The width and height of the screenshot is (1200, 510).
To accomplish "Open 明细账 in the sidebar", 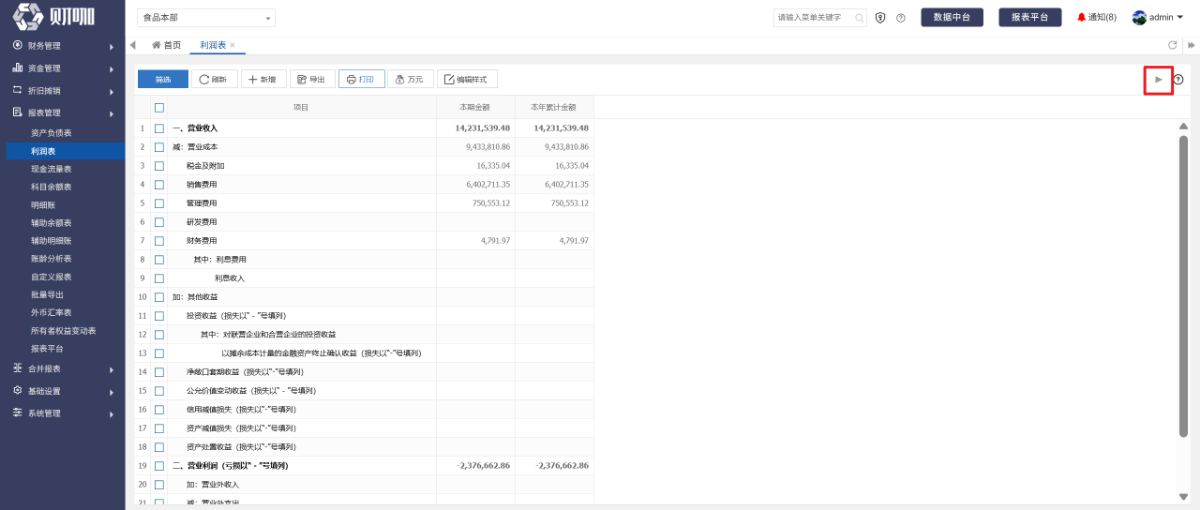I will [43, 204].
